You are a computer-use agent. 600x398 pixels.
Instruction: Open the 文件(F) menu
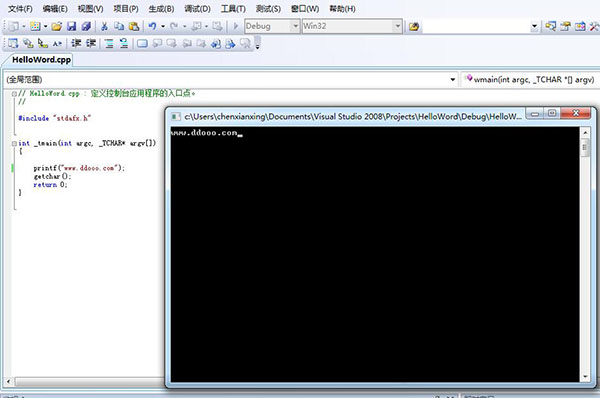coord(20,8)
